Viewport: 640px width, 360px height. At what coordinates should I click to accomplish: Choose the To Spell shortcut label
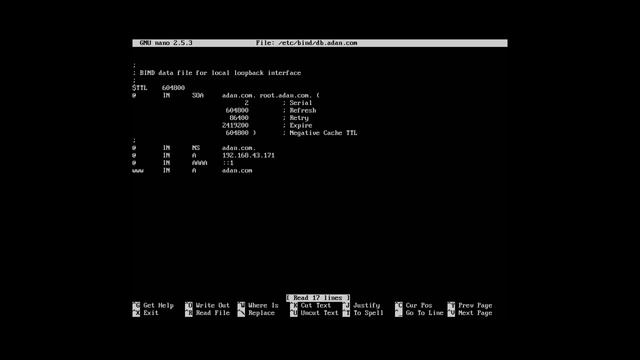pyautogui.click(x=368, y=313)
